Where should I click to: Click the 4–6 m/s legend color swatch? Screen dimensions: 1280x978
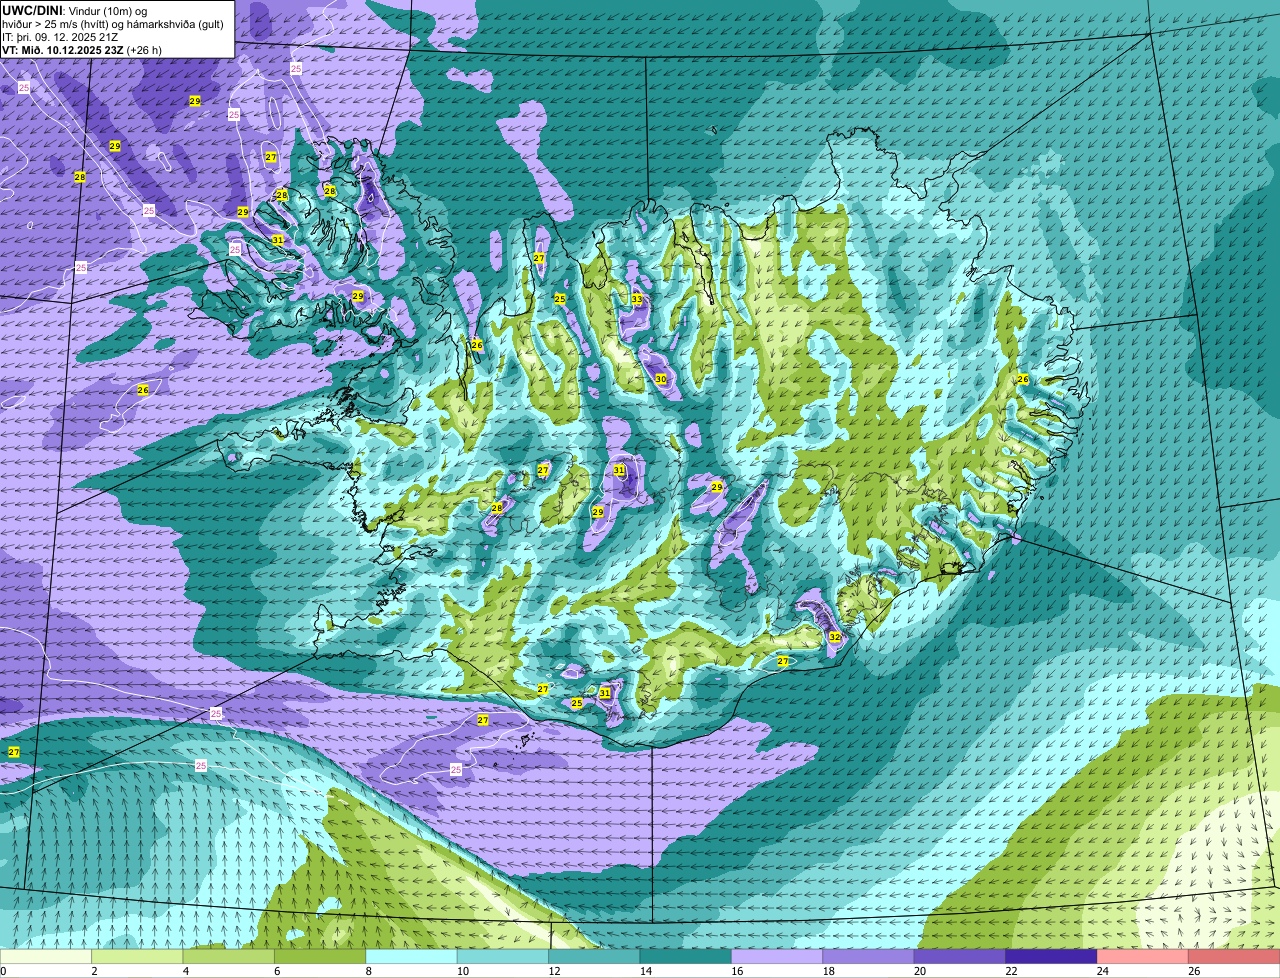229,957
